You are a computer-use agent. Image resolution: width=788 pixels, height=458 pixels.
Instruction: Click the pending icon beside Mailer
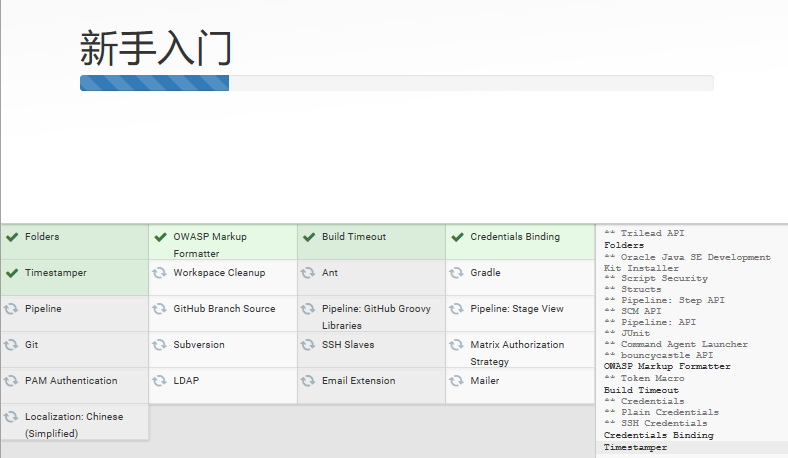point(456,381)
